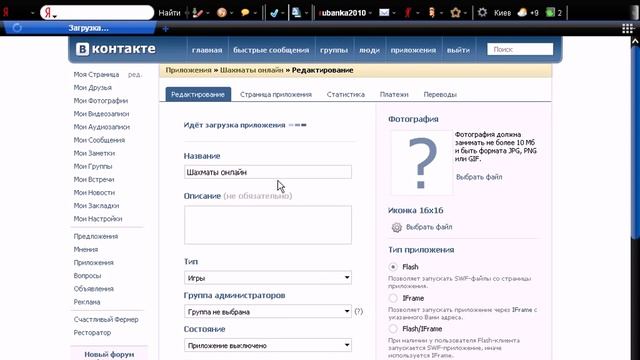Open dropdown arrow next to the Yandex logo

pos(32,13)
